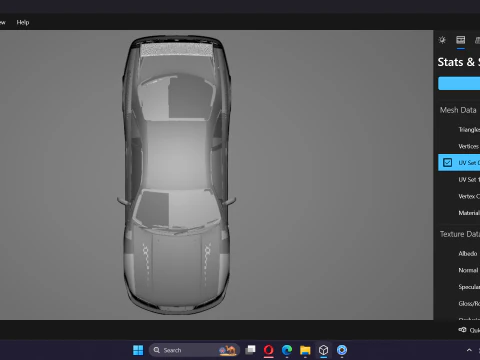Click the Quick animations icon
This screenshot has width=480, height=360.
click(x=462, y=330)
